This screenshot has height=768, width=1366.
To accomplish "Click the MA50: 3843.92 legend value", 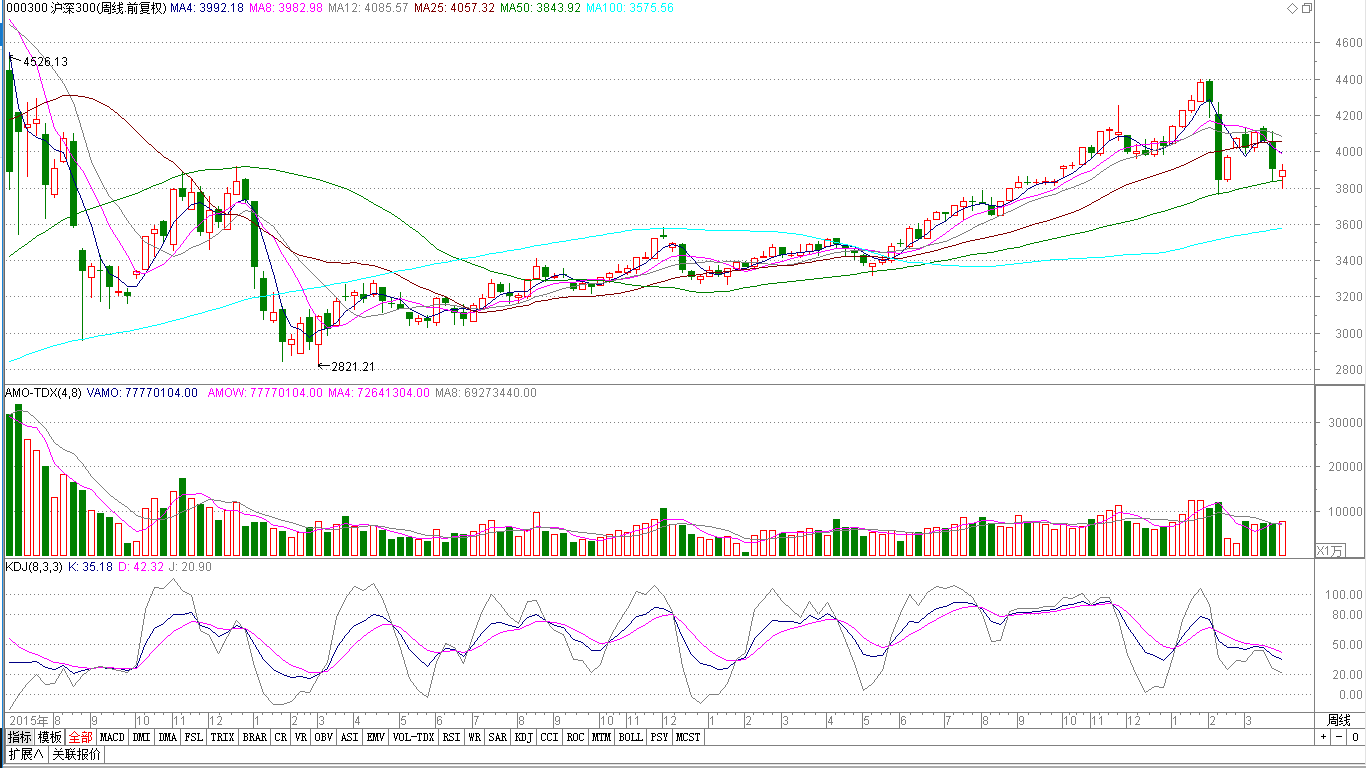I will tap(541, 8).
